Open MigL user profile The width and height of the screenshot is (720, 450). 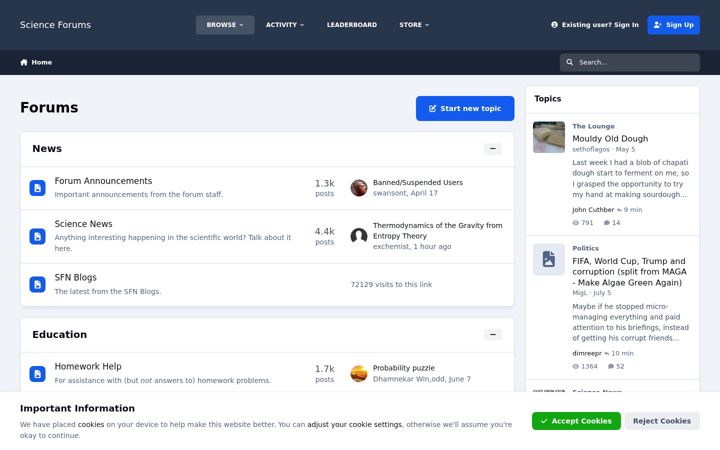[x=579, y=293]
